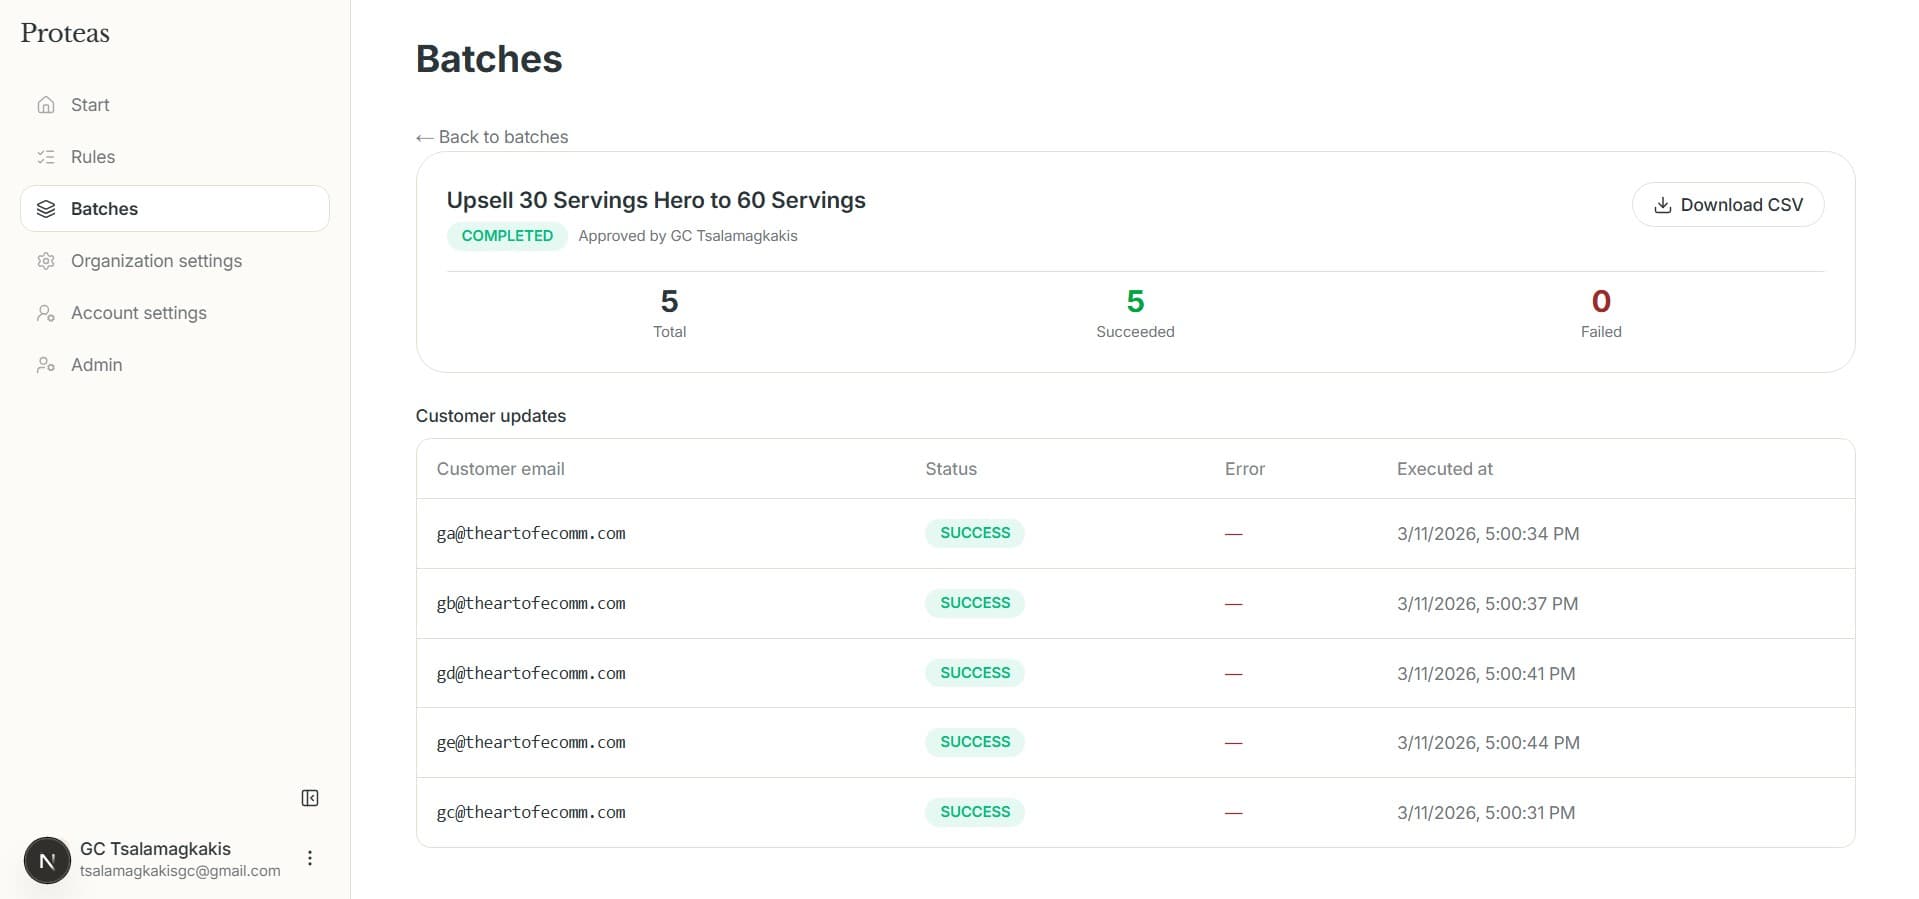Click the Approved by GC Tsalamagkakis text
Screen dimensions: 1919x899
(x=688, y=236)
